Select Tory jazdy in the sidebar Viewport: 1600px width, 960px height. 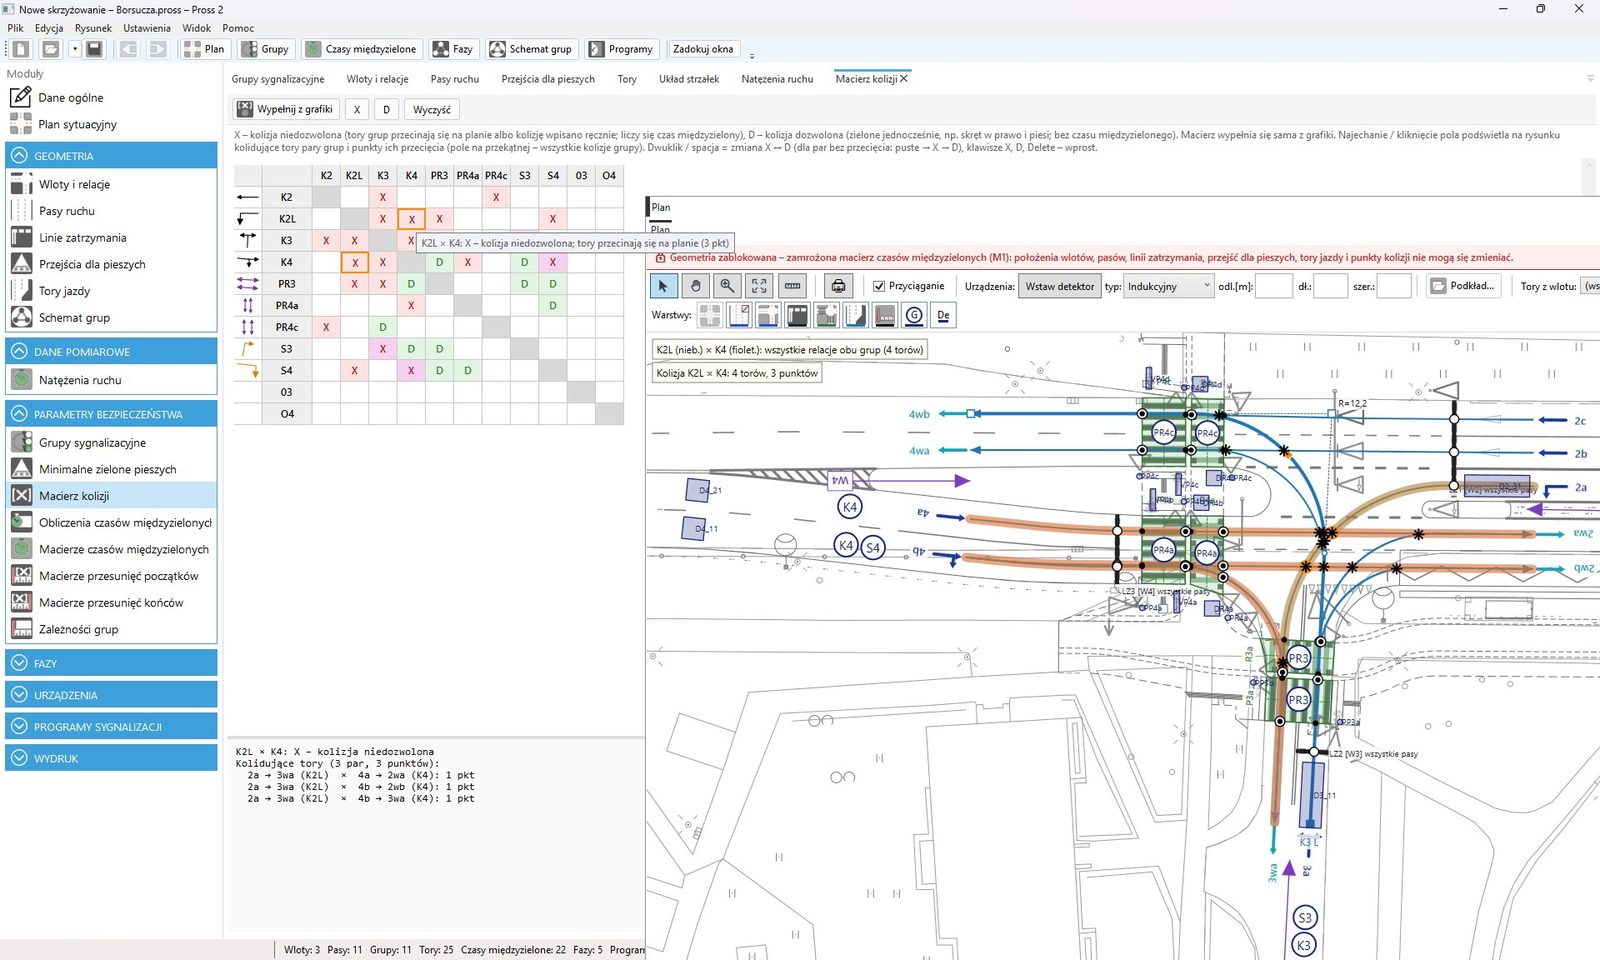click(111, 291)
